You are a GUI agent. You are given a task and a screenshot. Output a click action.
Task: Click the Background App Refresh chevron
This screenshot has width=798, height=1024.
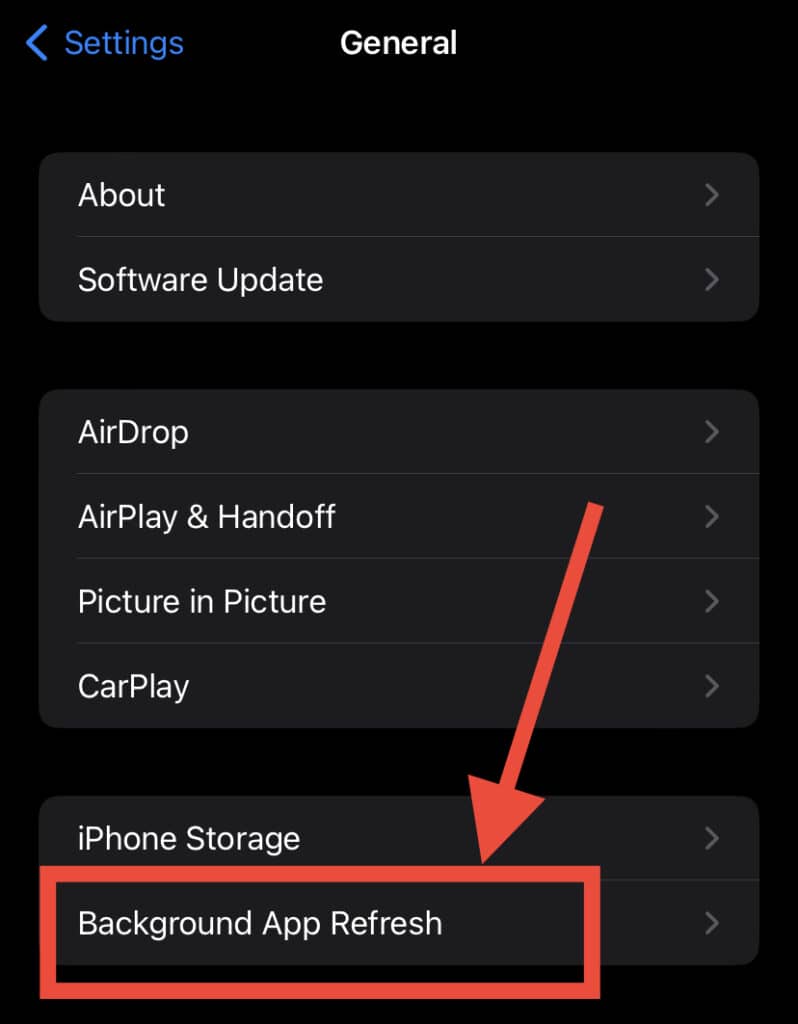click(x=712, y=923)
